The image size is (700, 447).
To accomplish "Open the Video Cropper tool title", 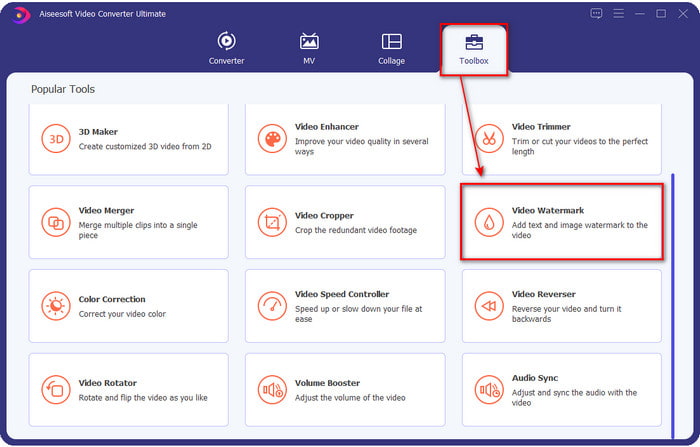I will tap(324, 216).
